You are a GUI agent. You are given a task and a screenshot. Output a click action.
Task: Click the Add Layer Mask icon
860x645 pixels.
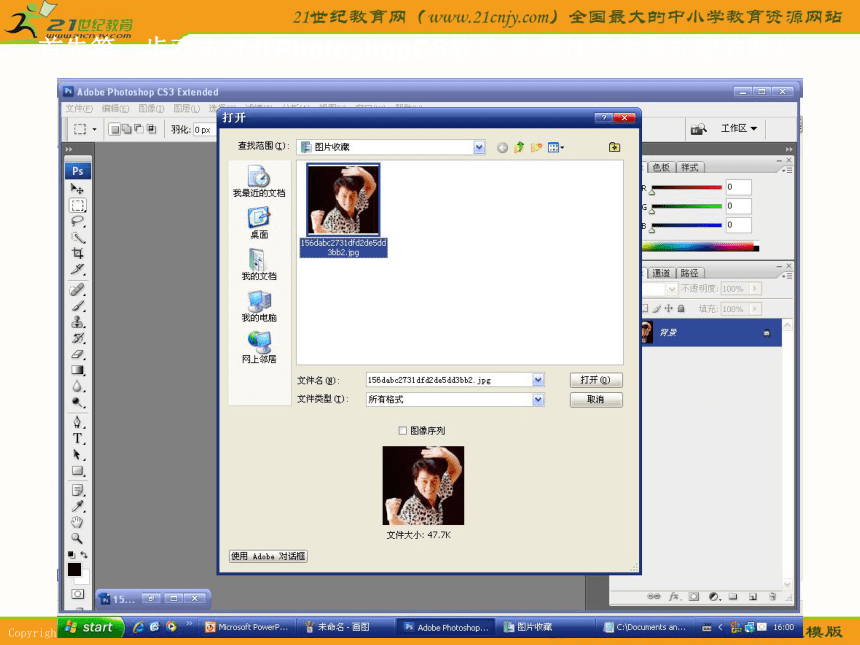pyautogui.click(x=694, y=596)
